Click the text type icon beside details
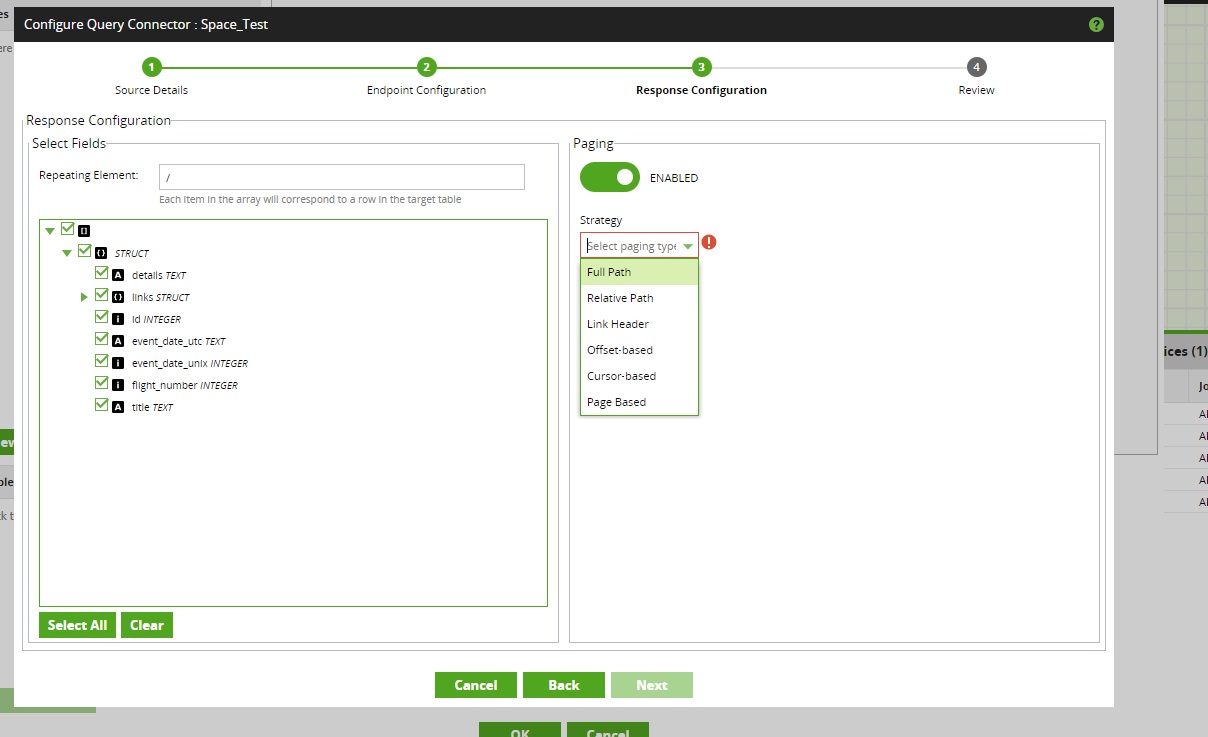The height and width of the screenshot is (737, 1208). pos(118,274)
